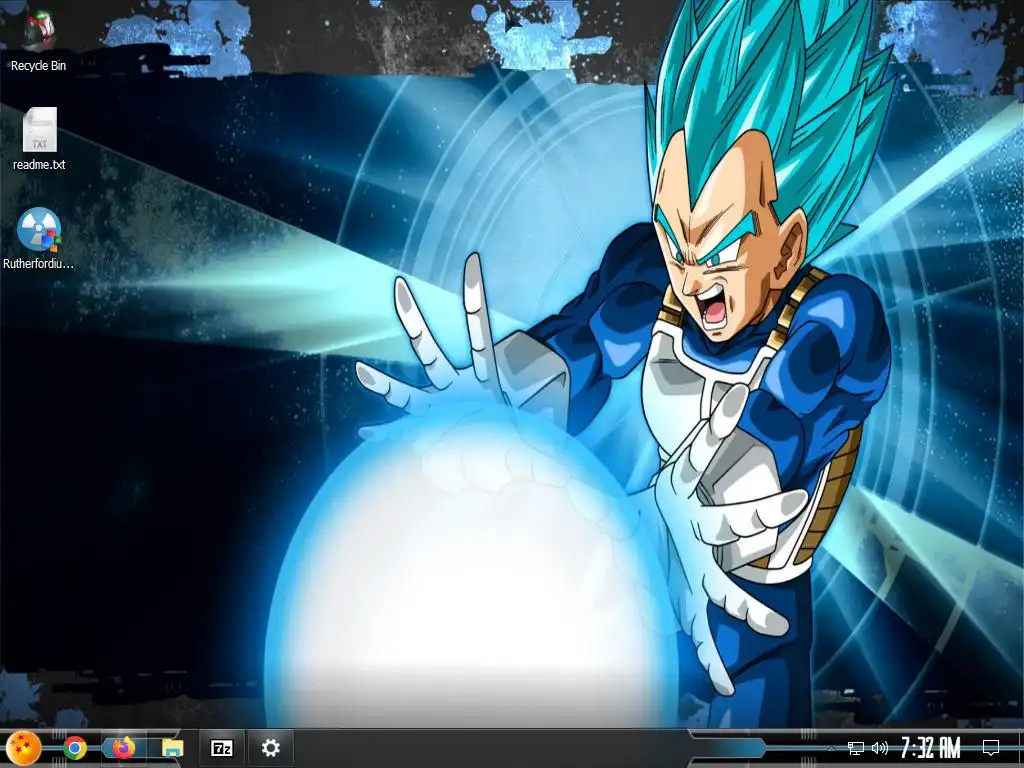The width and height of the screenshot is (1024, 768).
Task: Select the readme.txt file icon
Action: click(x=40, y=129)
